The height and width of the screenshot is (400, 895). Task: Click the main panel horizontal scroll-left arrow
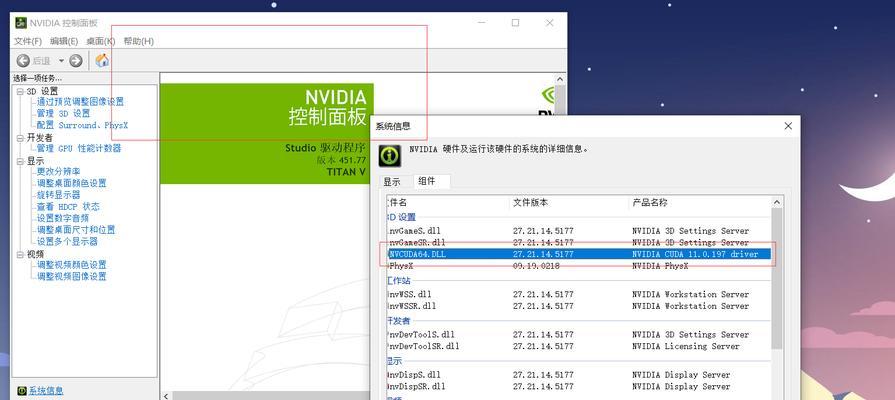tap(166, 395)
